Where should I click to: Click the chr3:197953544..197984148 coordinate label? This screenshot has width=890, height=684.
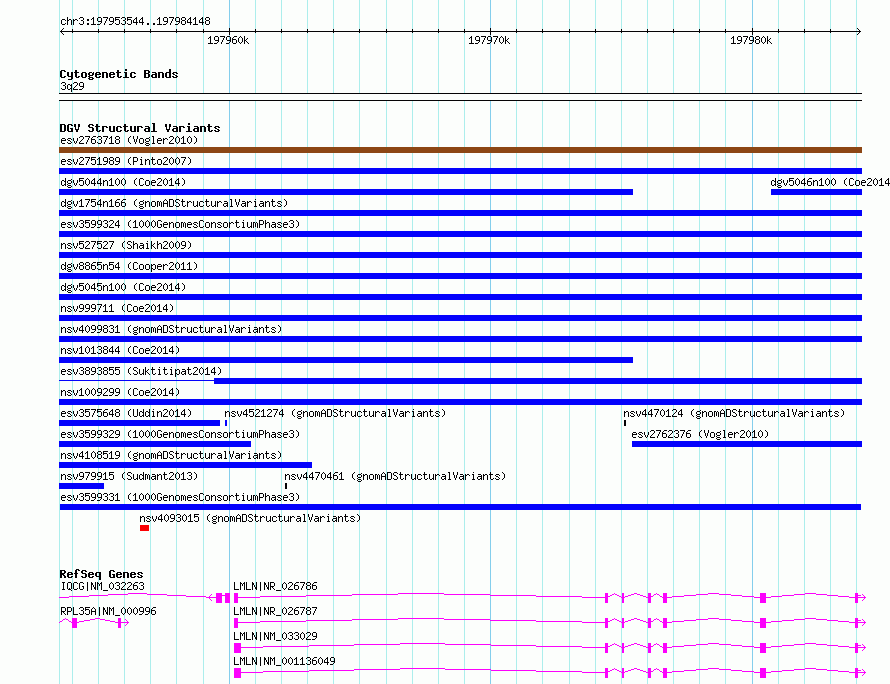[135, 22]
